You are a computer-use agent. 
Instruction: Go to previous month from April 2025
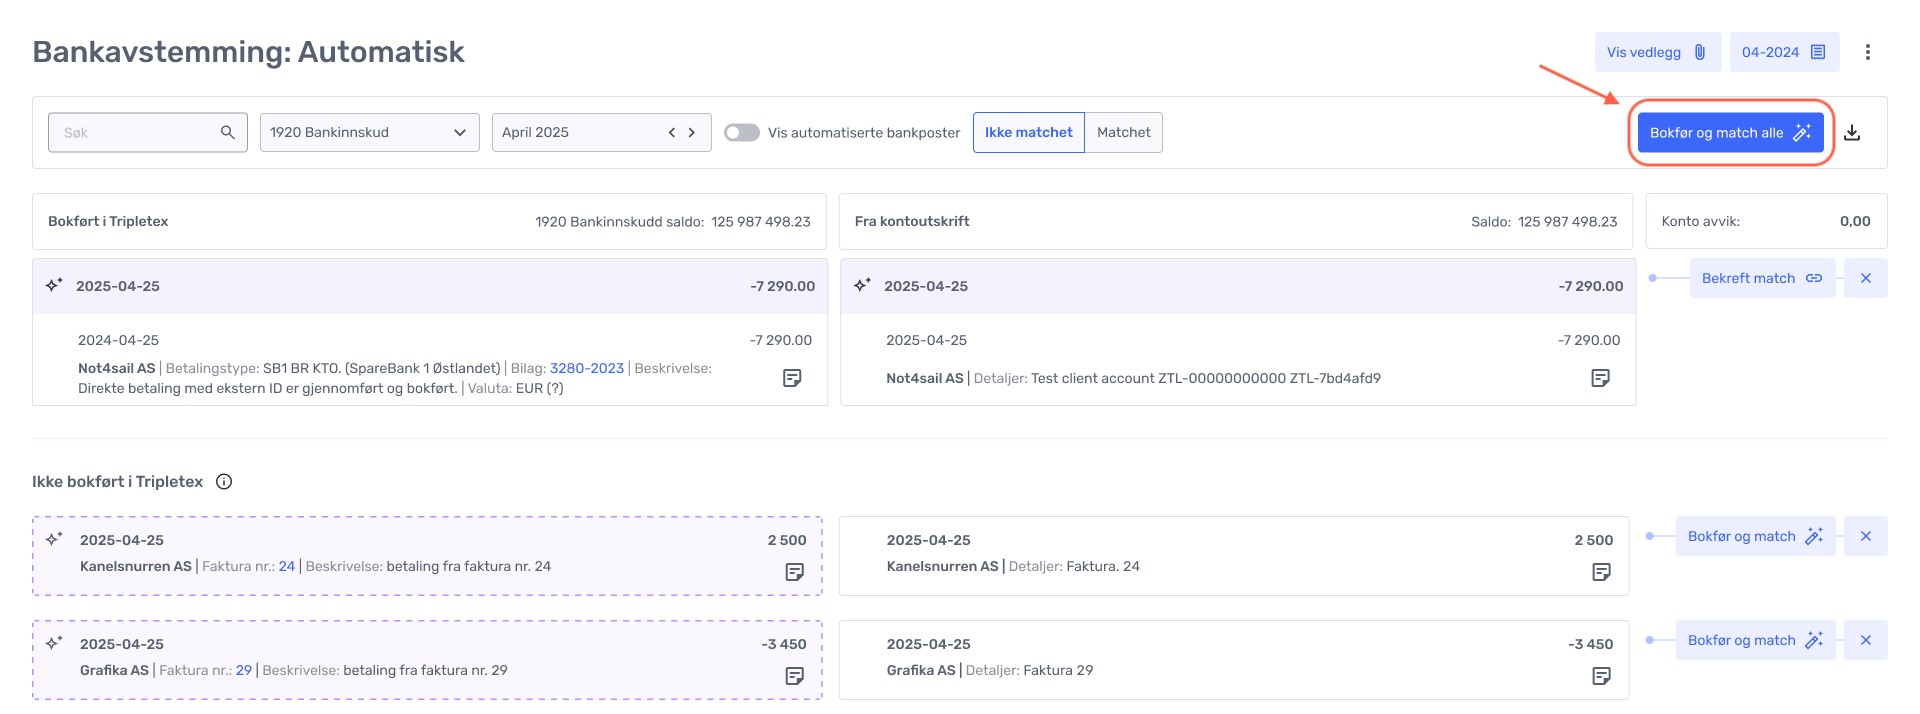click(672, 132)
